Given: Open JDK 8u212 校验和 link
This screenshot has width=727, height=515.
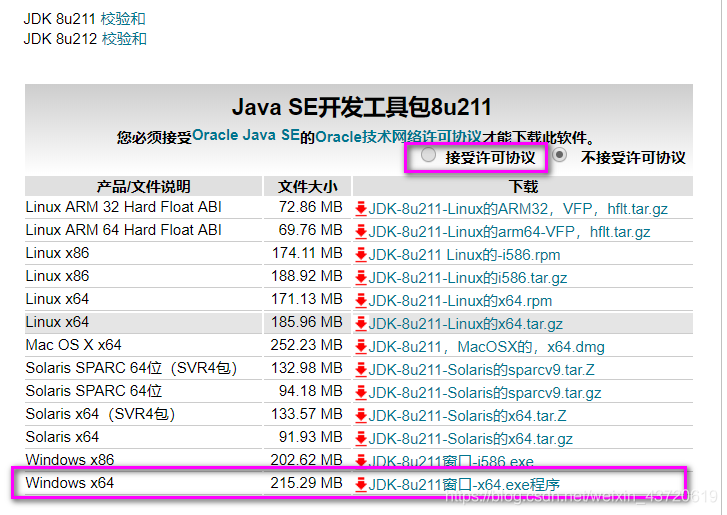Looking at the screenshot, I should point(124,39).
